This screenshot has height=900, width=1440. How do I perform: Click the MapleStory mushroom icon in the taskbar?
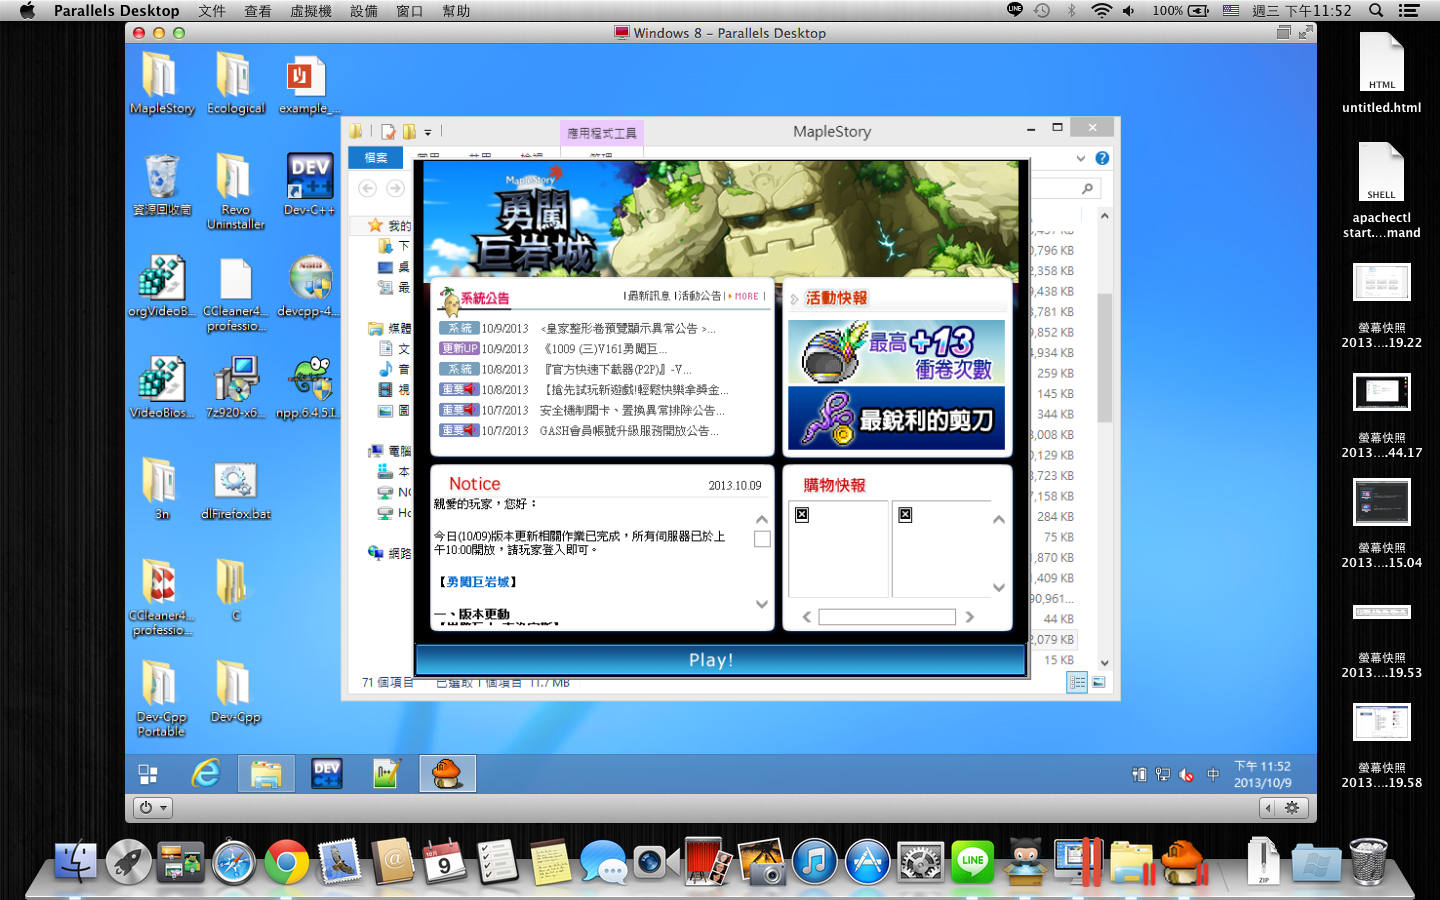pyautogui.click(x=447, y=774)
